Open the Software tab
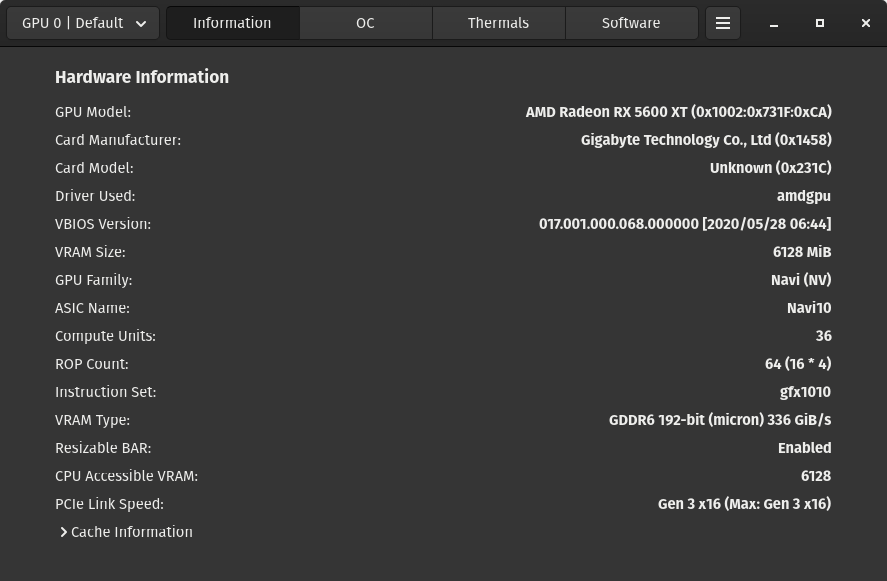This screenshot has height=581, width=887. tap(631, 23)
